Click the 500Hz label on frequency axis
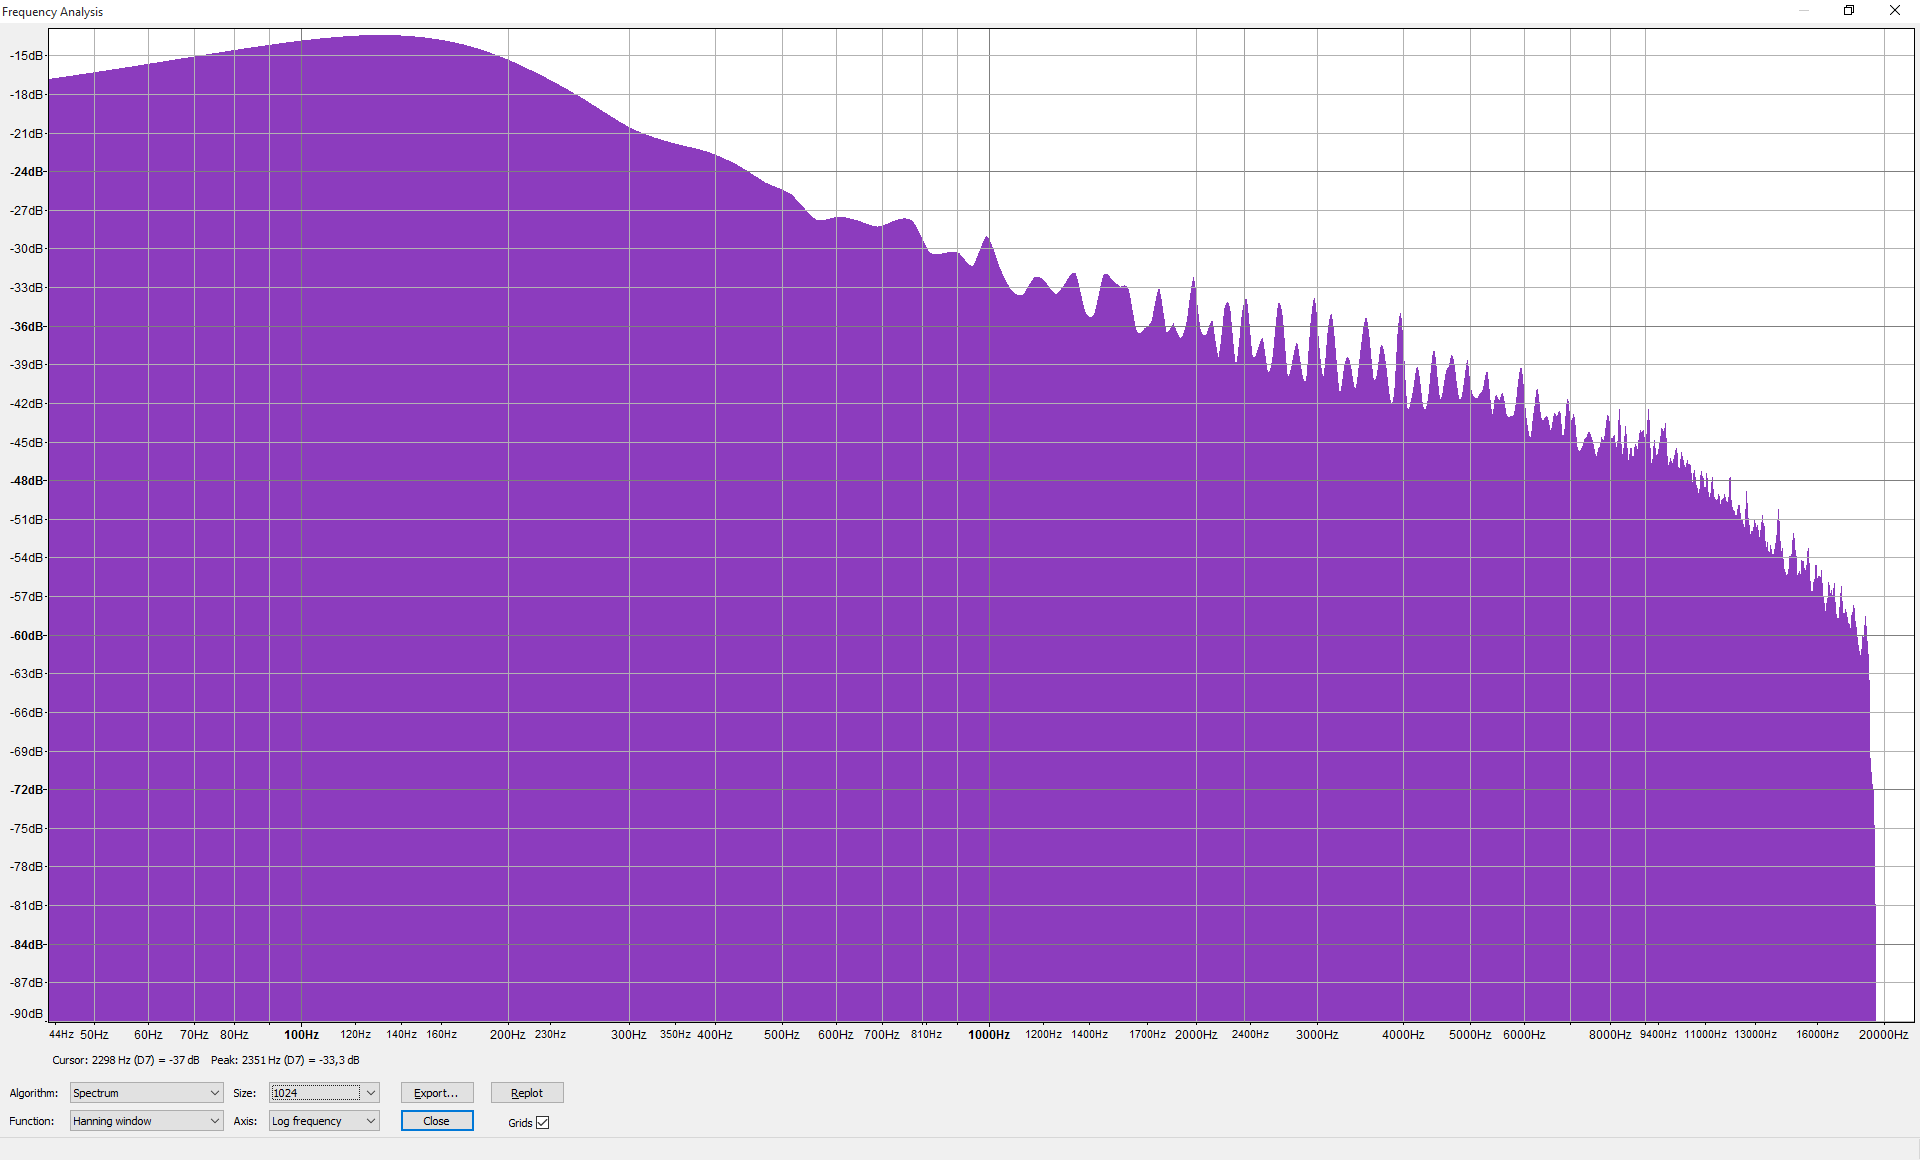 coord(782,1035)
